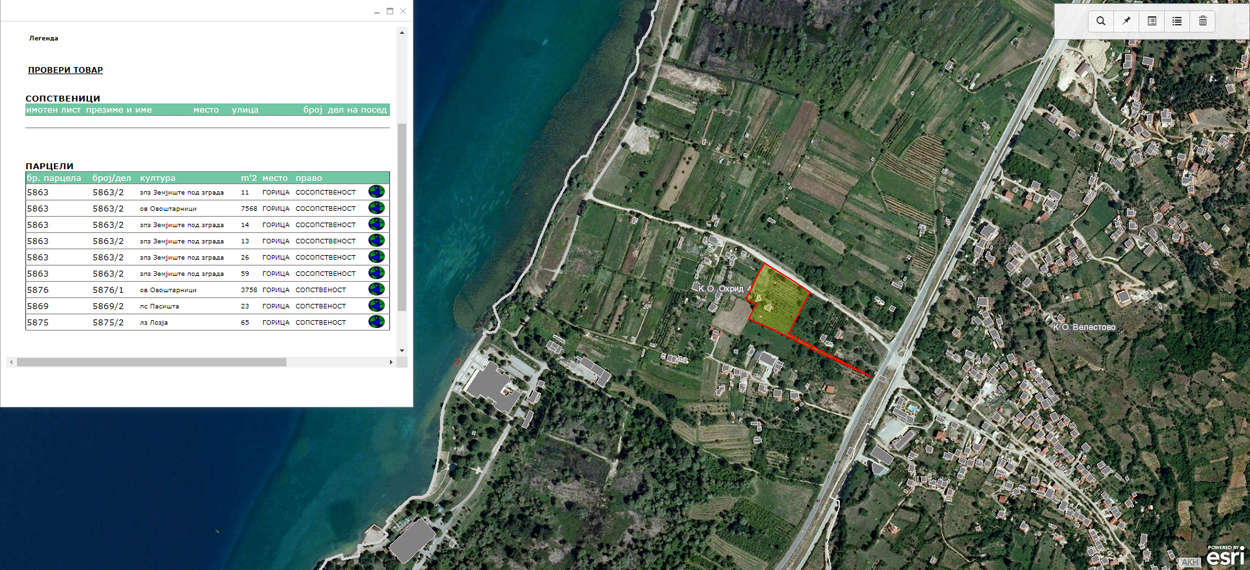Viewport: 1250px width, 570px height.
Task: Click the panel's vertical scrollbar down arrow
Action: tap(402, 350)
